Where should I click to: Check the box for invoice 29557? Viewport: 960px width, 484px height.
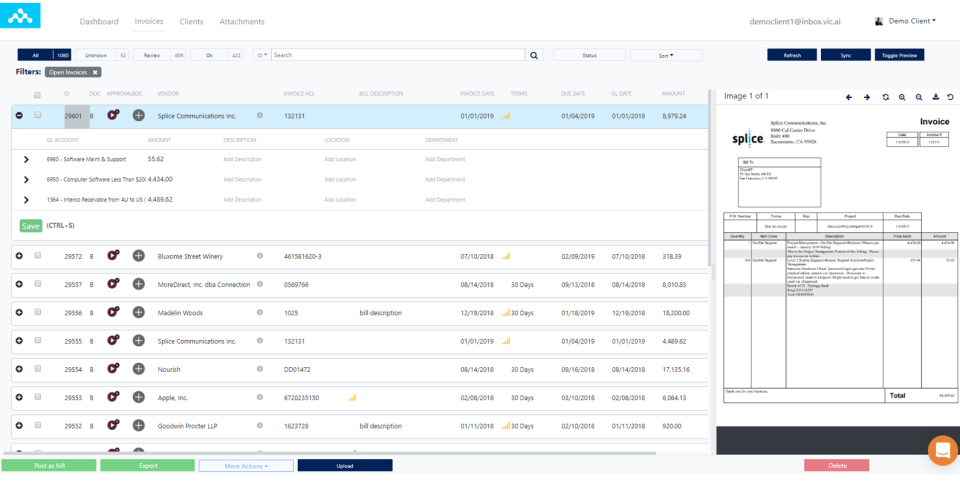point(37,283)
